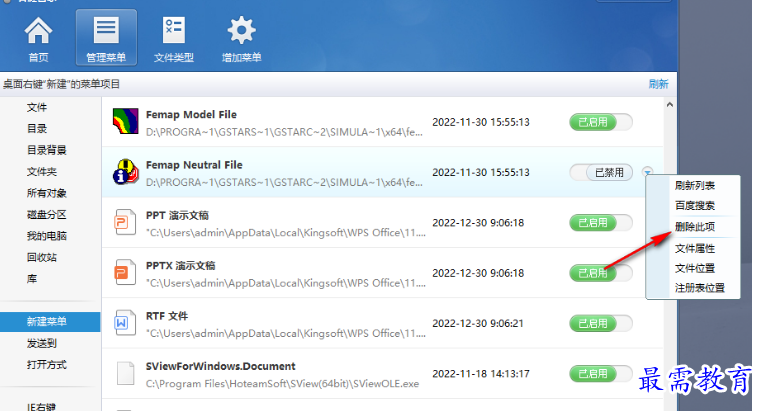Select 文件位置 in the context menu
The width and height of the screenshot is (760, 411).
tap(695, 269)
